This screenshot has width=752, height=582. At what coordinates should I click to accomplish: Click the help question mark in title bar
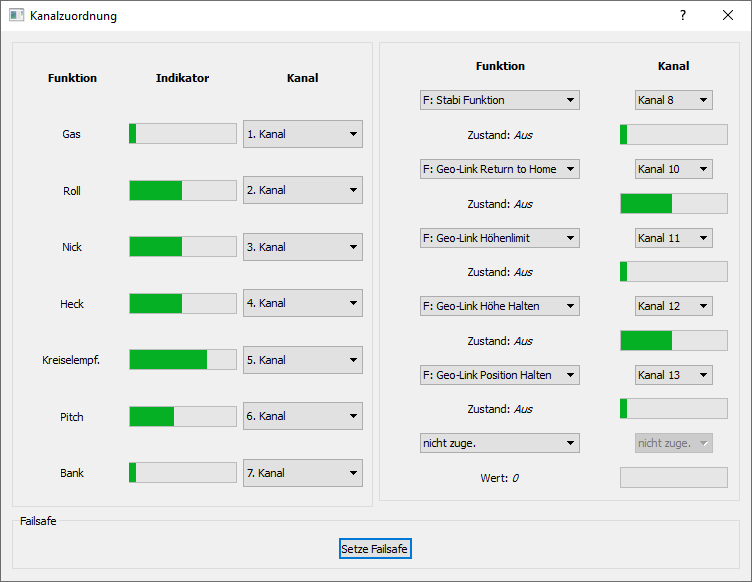(683, 15)
